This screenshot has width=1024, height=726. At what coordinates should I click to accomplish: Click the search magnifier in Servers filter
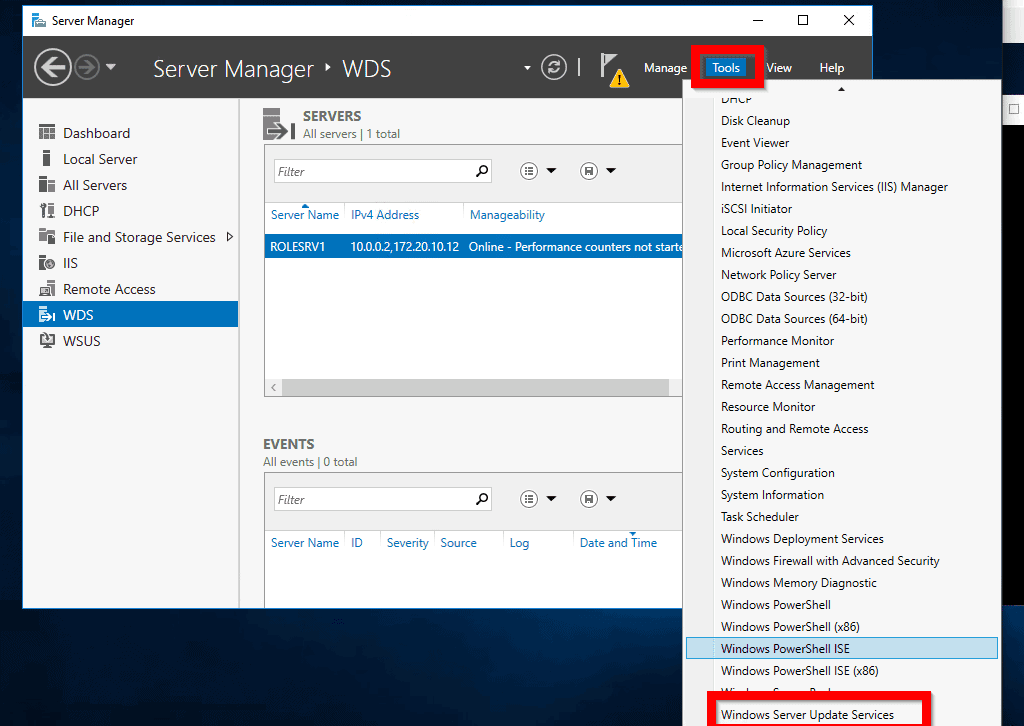tap(482, 171)
